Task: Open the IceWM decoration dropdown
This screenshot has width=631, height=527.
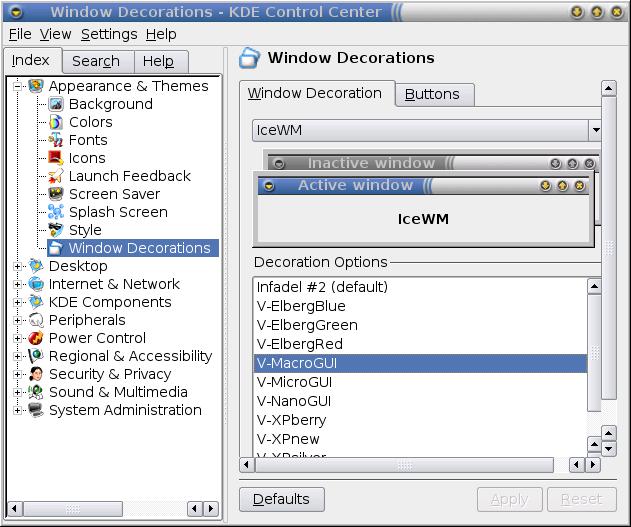Action: [427, 130]
